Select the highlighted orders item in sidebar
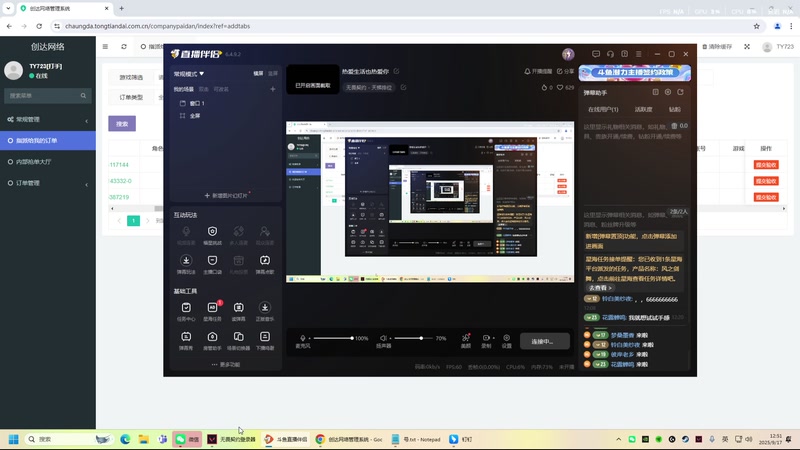Viewport: 800px width, 450px height. [x=47, y=140]
